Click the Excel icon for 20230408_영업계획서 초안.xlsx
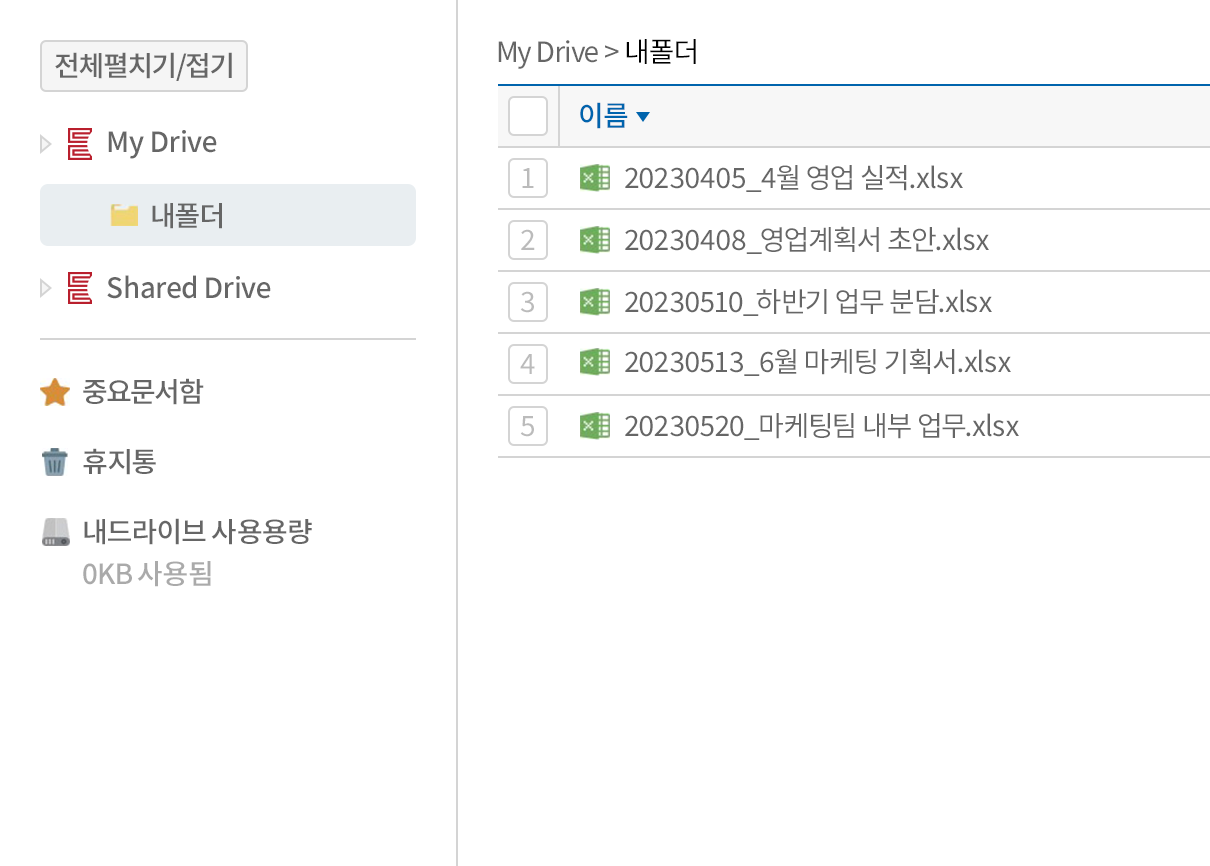The image size is (1210, 866). 595,239
